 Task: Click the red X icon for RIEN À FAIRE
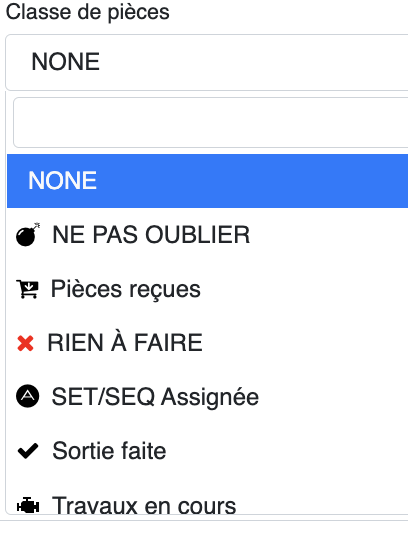[x=25, y=343]
